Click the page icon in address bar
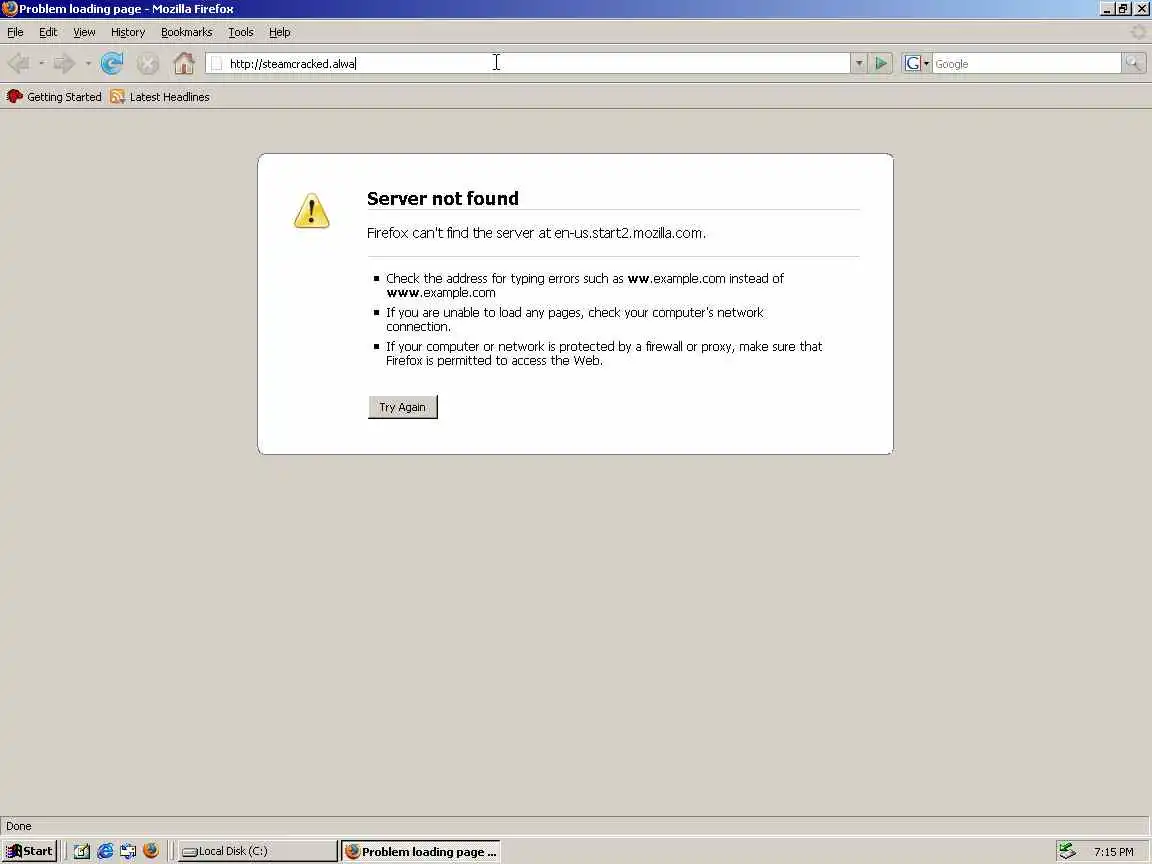This screenshot has width=1152, height=864. pyautogui.click(x=217, y=64)
